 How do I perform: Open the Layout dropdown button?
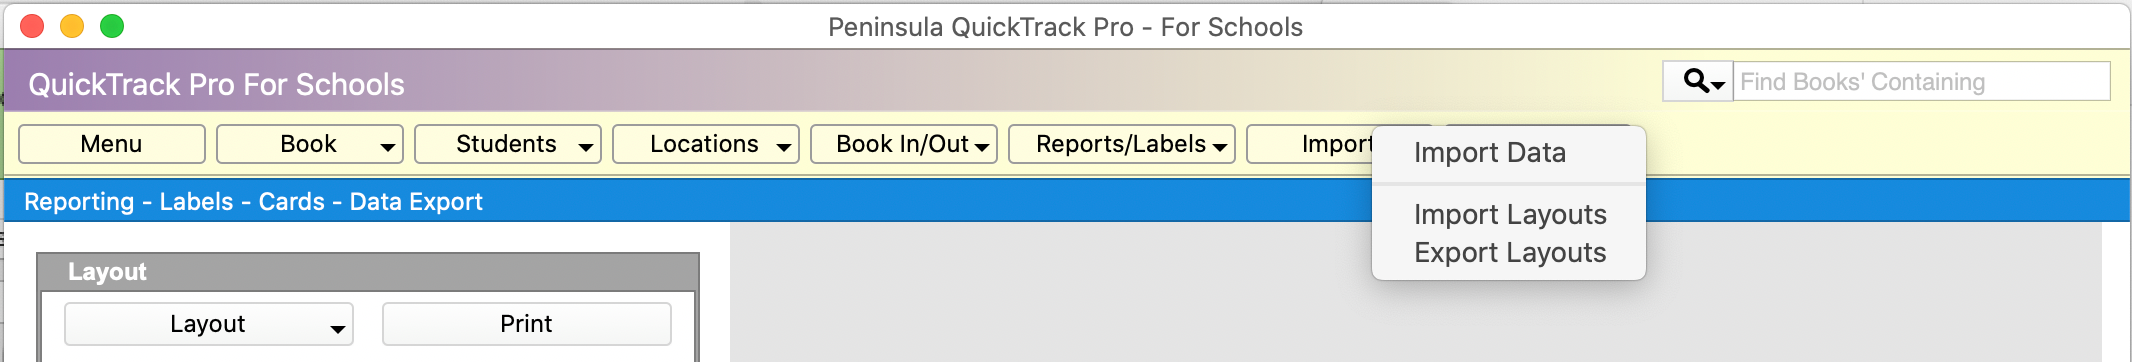[209, 324]
